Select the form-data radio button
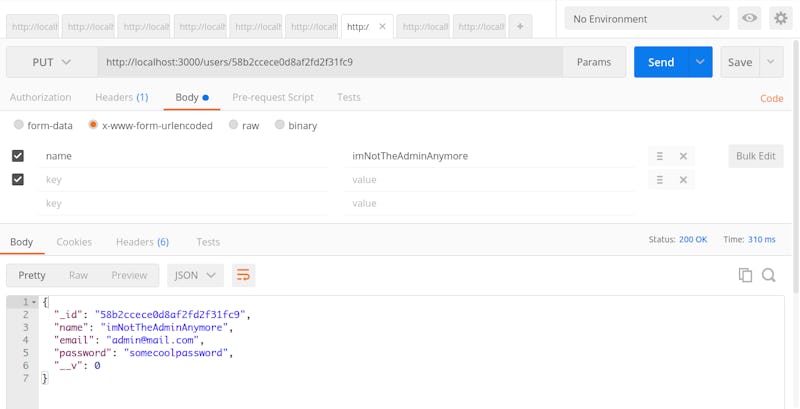 click(19, 125)
